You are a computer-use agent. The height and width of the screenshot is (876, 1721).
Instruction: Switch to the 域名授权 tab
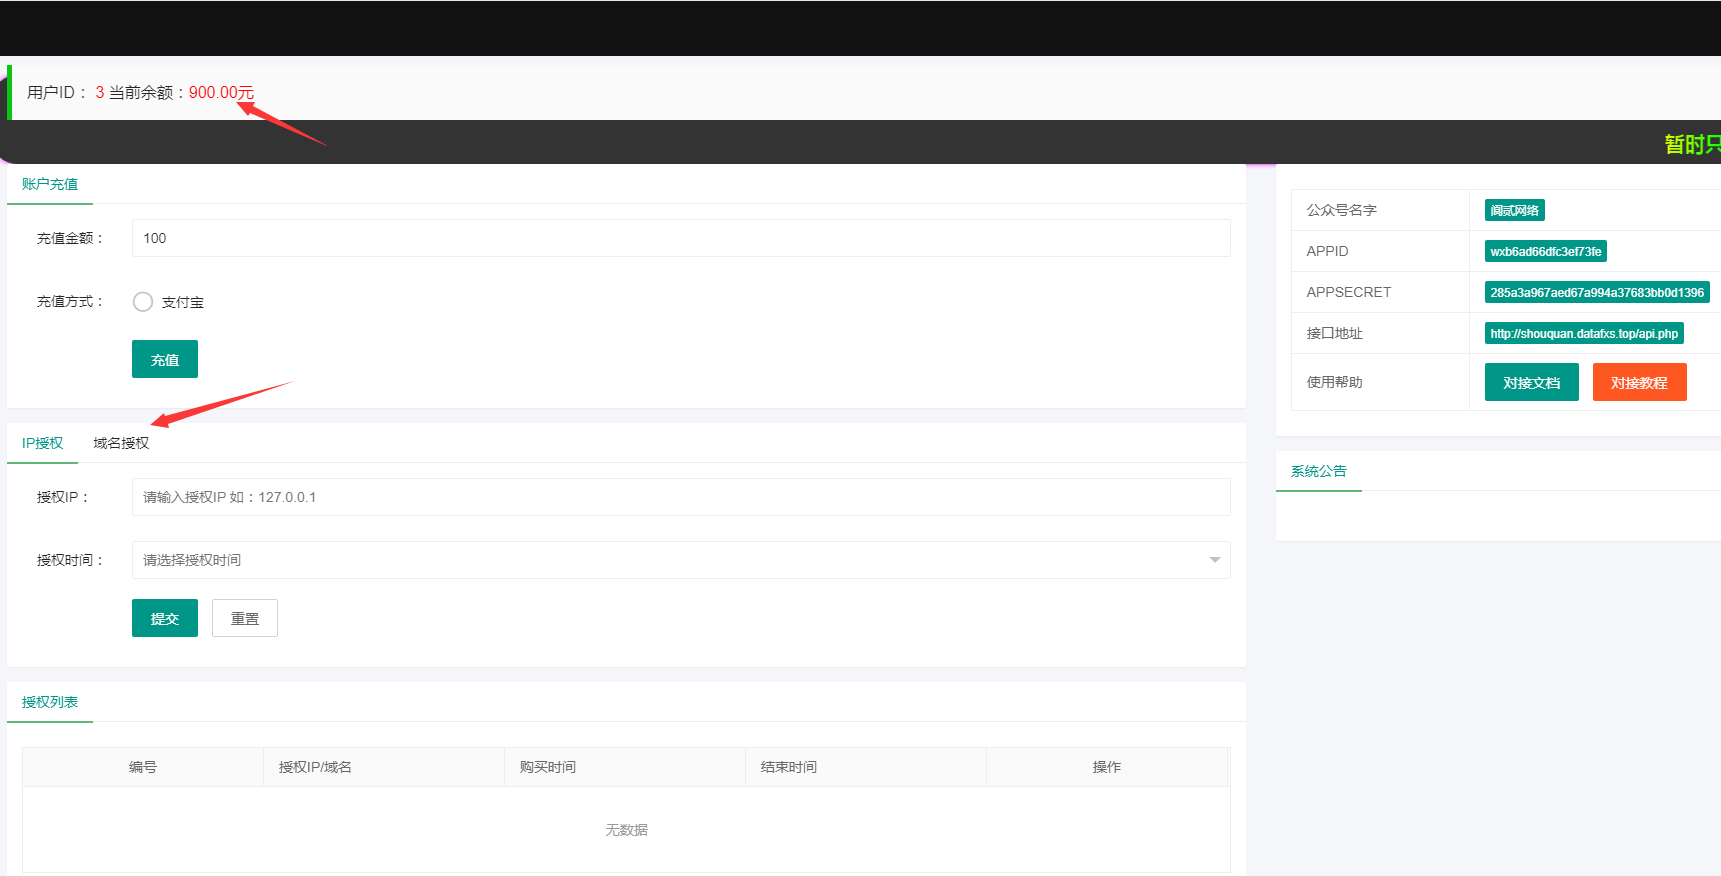tap(121, 443)
